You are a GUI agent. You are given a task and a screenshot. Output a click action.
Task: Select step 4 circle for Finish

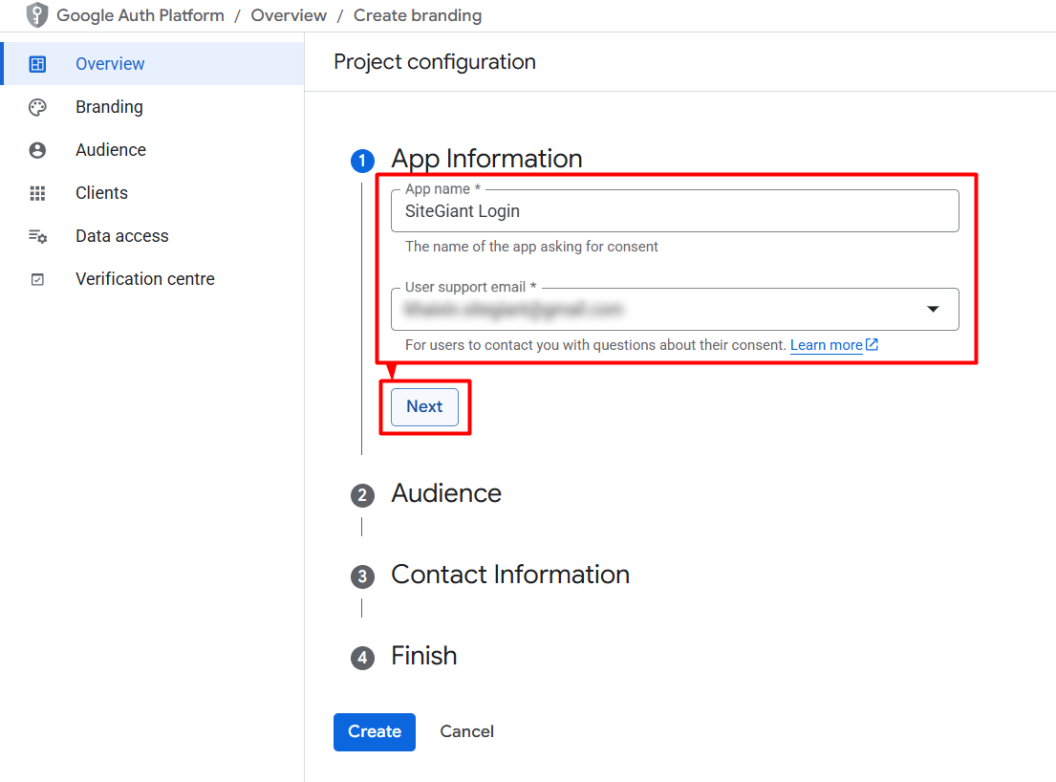(x=362, y=657)
